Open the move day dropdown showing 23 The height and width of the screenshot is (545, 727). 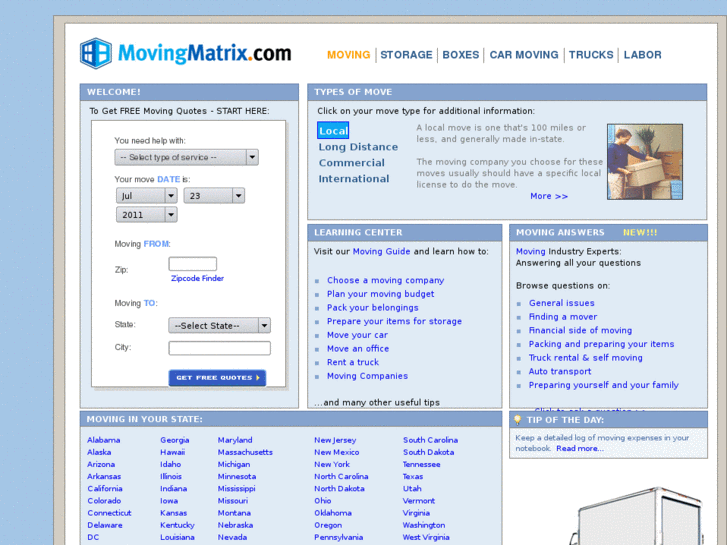214,196
